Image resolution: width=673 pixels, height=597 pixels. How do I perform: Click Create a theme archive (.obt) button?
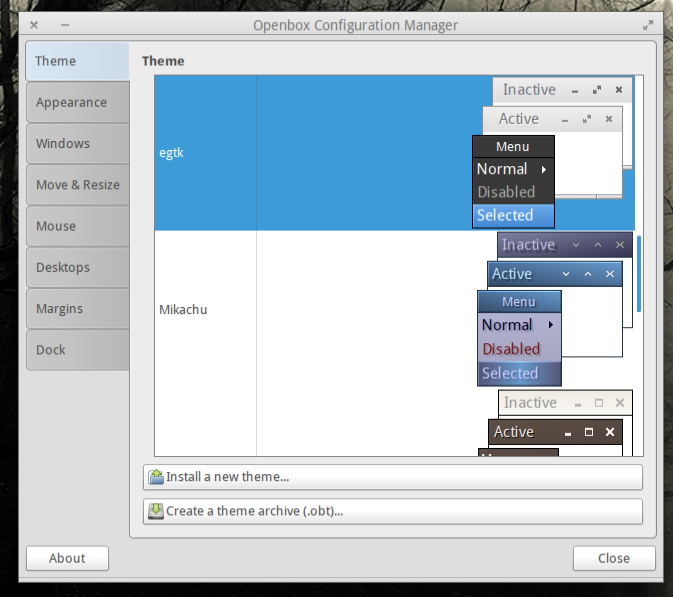393,511
